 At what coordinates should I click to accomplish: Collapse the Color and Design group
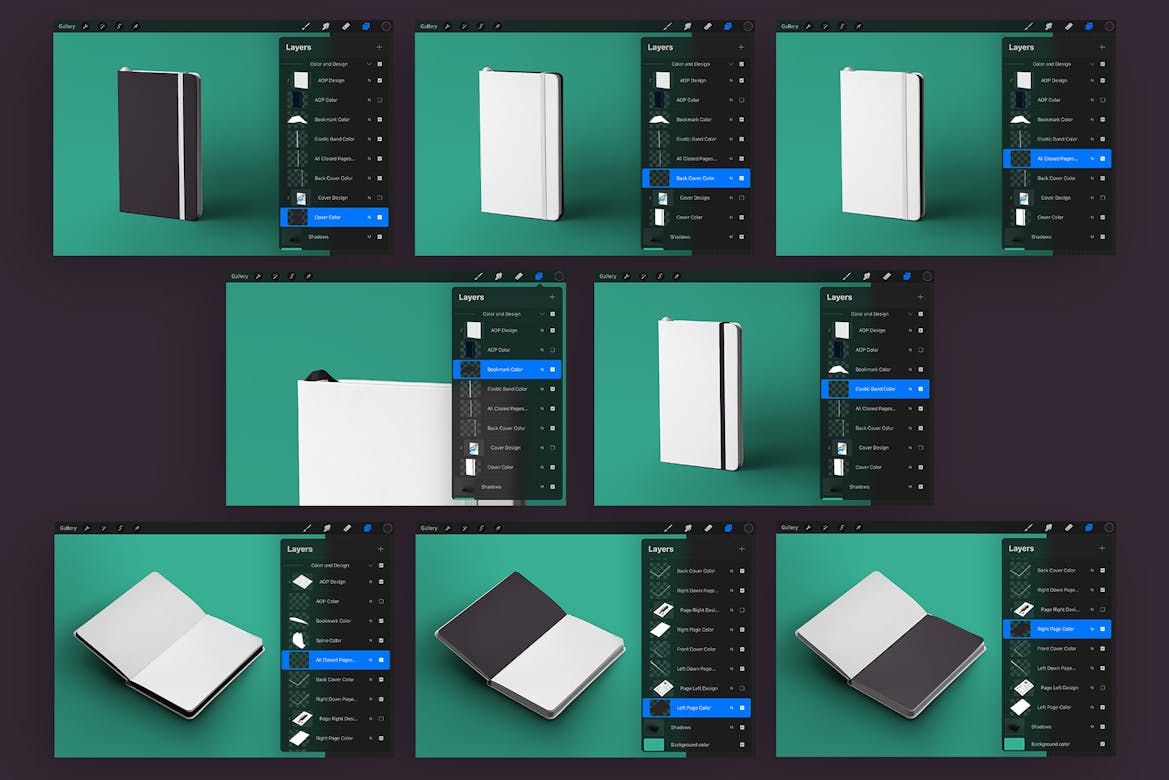coord(369,63)
